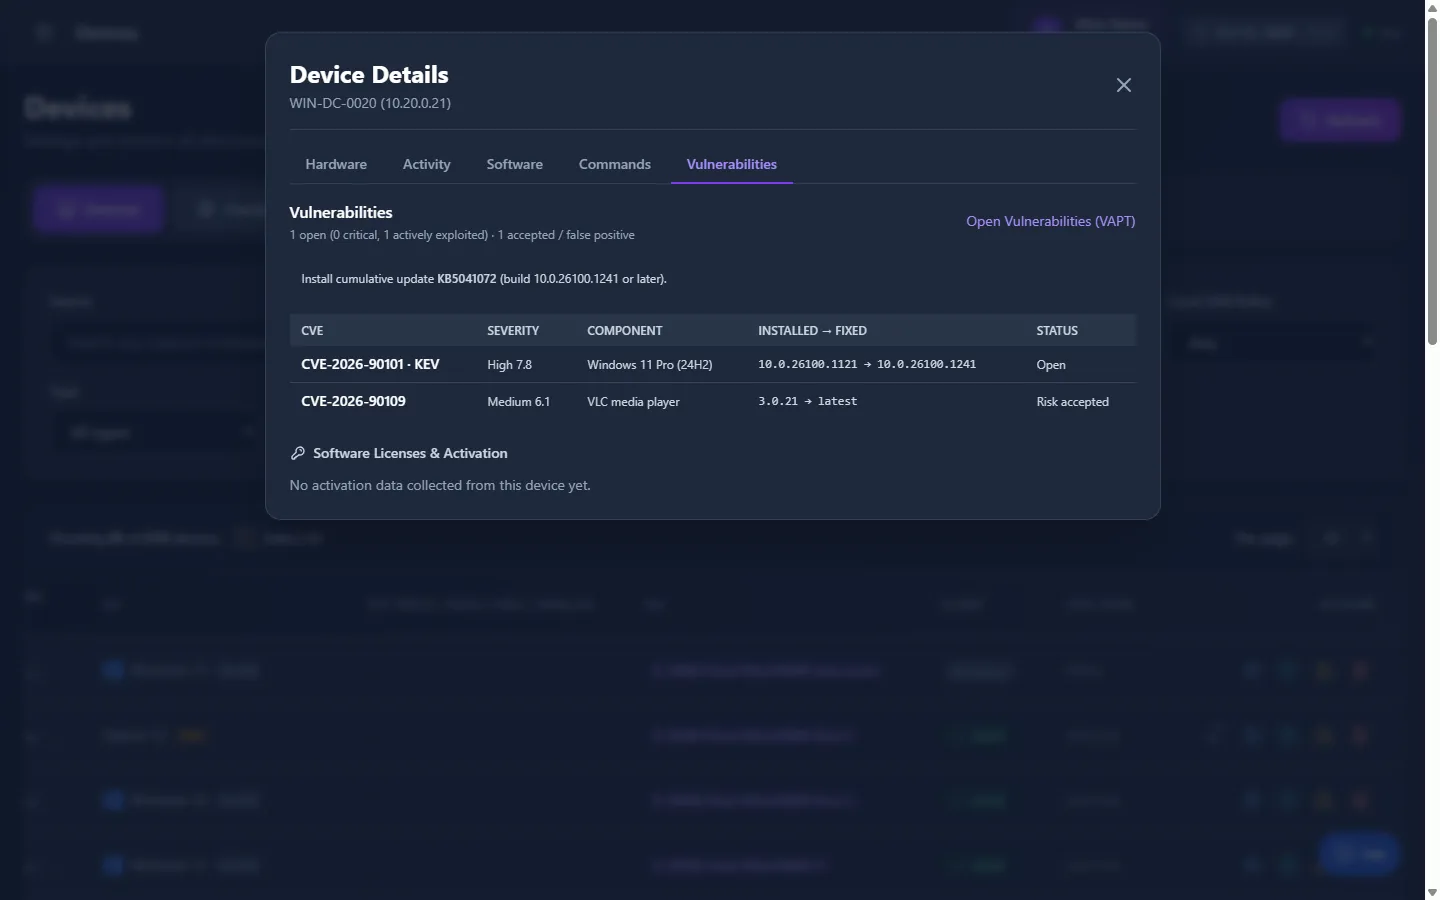The height and width of the screenshot is (900, 1440).
Task: Click the Risk accepted status
Action: [x=1073, y=402]
